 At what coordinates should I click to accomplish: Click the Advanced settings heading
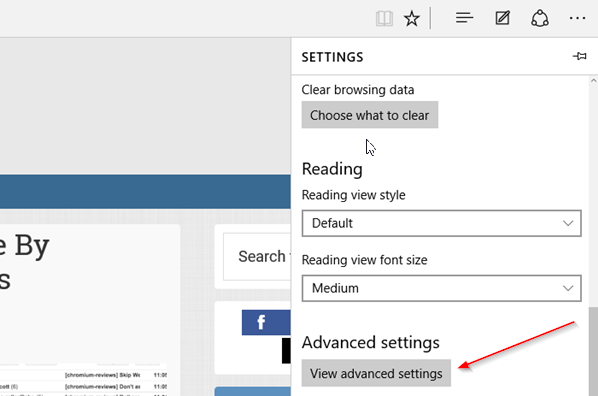370,342
